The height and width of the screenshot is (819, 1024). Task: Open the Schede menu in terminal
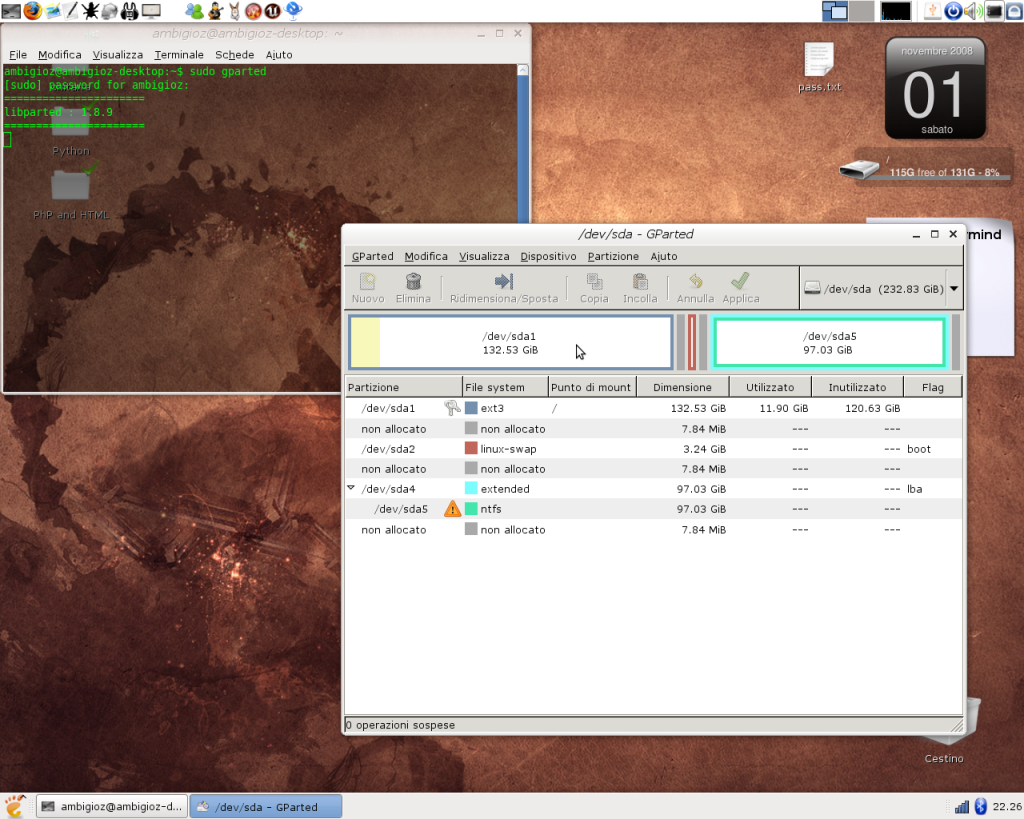pos(235,55)
